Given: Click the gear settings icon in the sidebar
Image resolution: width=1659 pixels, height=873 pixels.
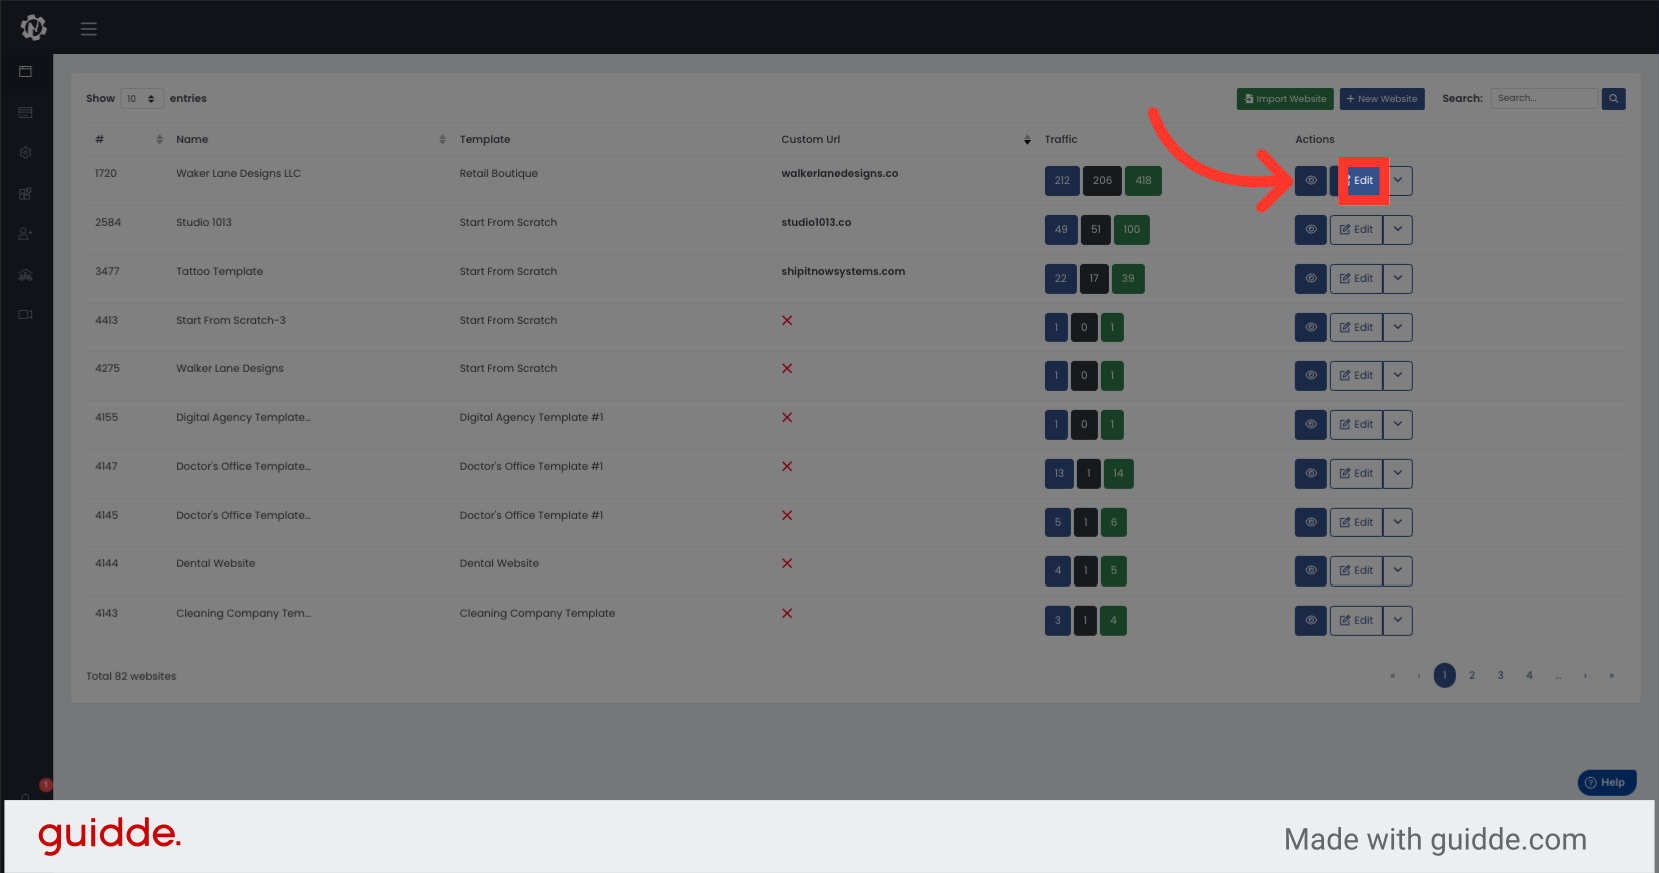Looking at the screenshot, I should tap(26, 153).
